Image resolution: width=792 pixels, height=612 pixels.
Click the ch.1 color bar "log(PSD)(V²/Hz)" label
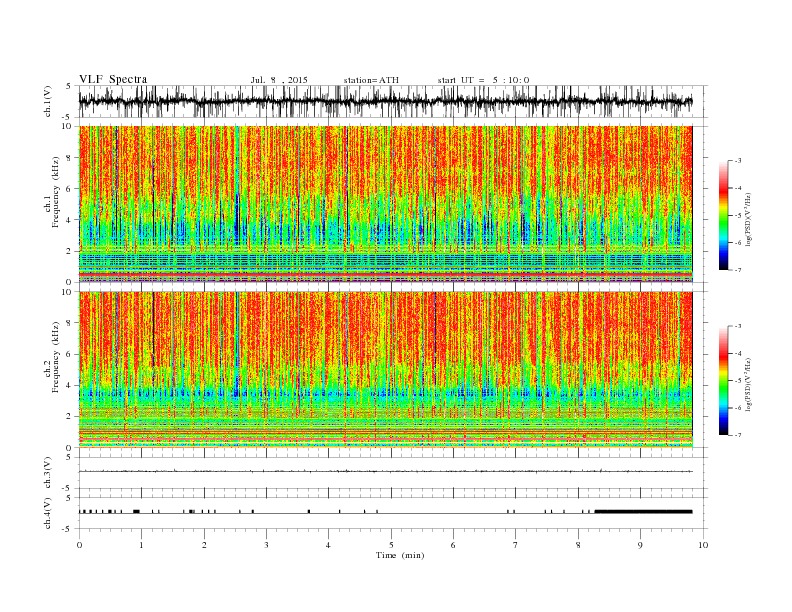coord(748,219)
